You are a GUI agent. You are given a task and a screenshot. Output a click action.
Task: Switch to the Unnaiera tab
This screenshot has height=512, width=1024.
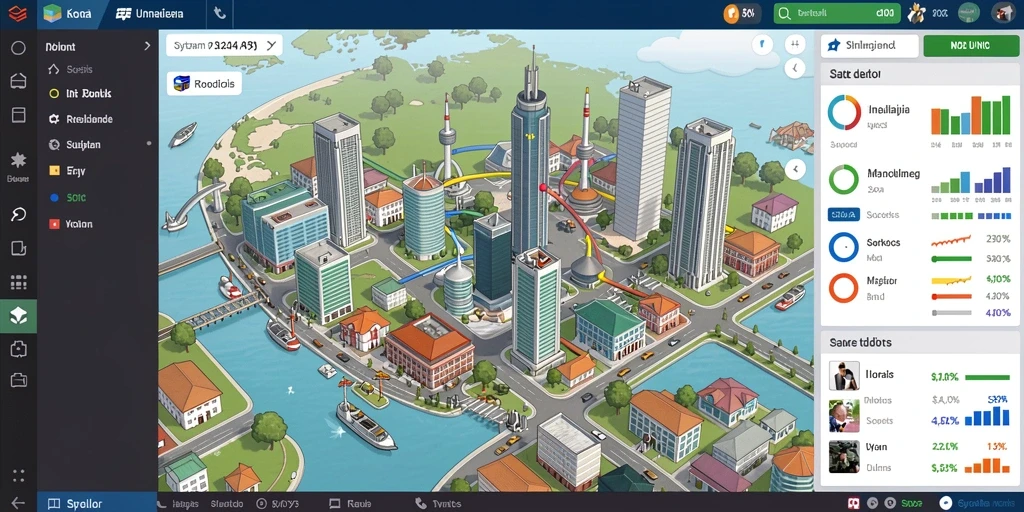[x=150, y=14]
